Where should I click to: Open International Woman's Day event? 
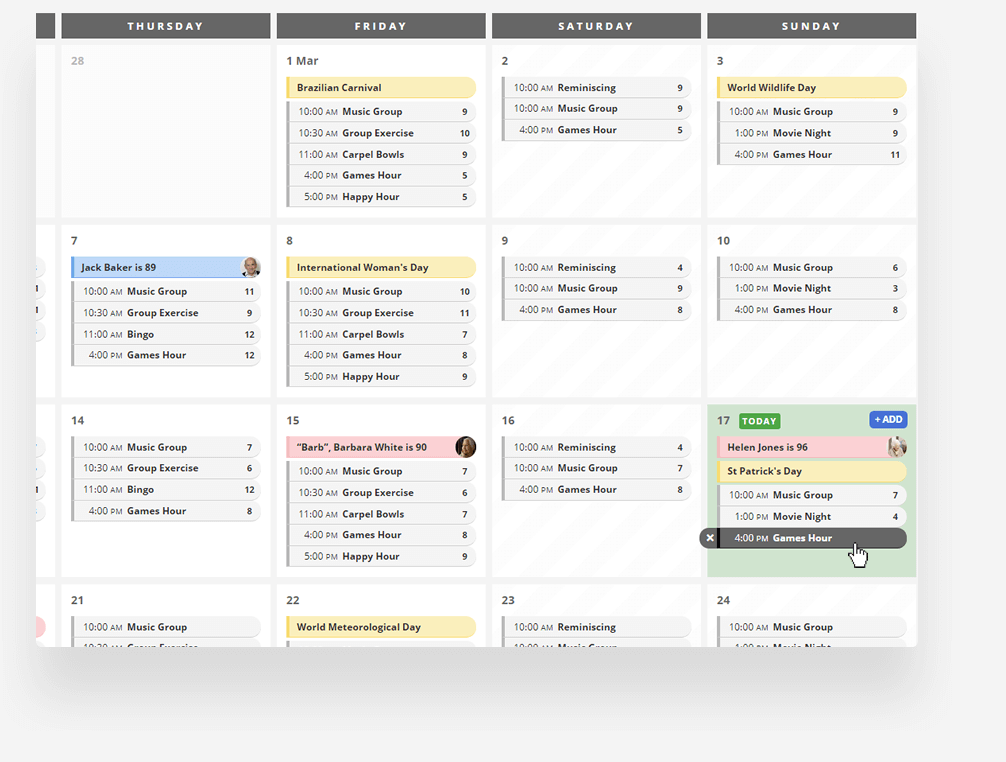click(380, 268)
